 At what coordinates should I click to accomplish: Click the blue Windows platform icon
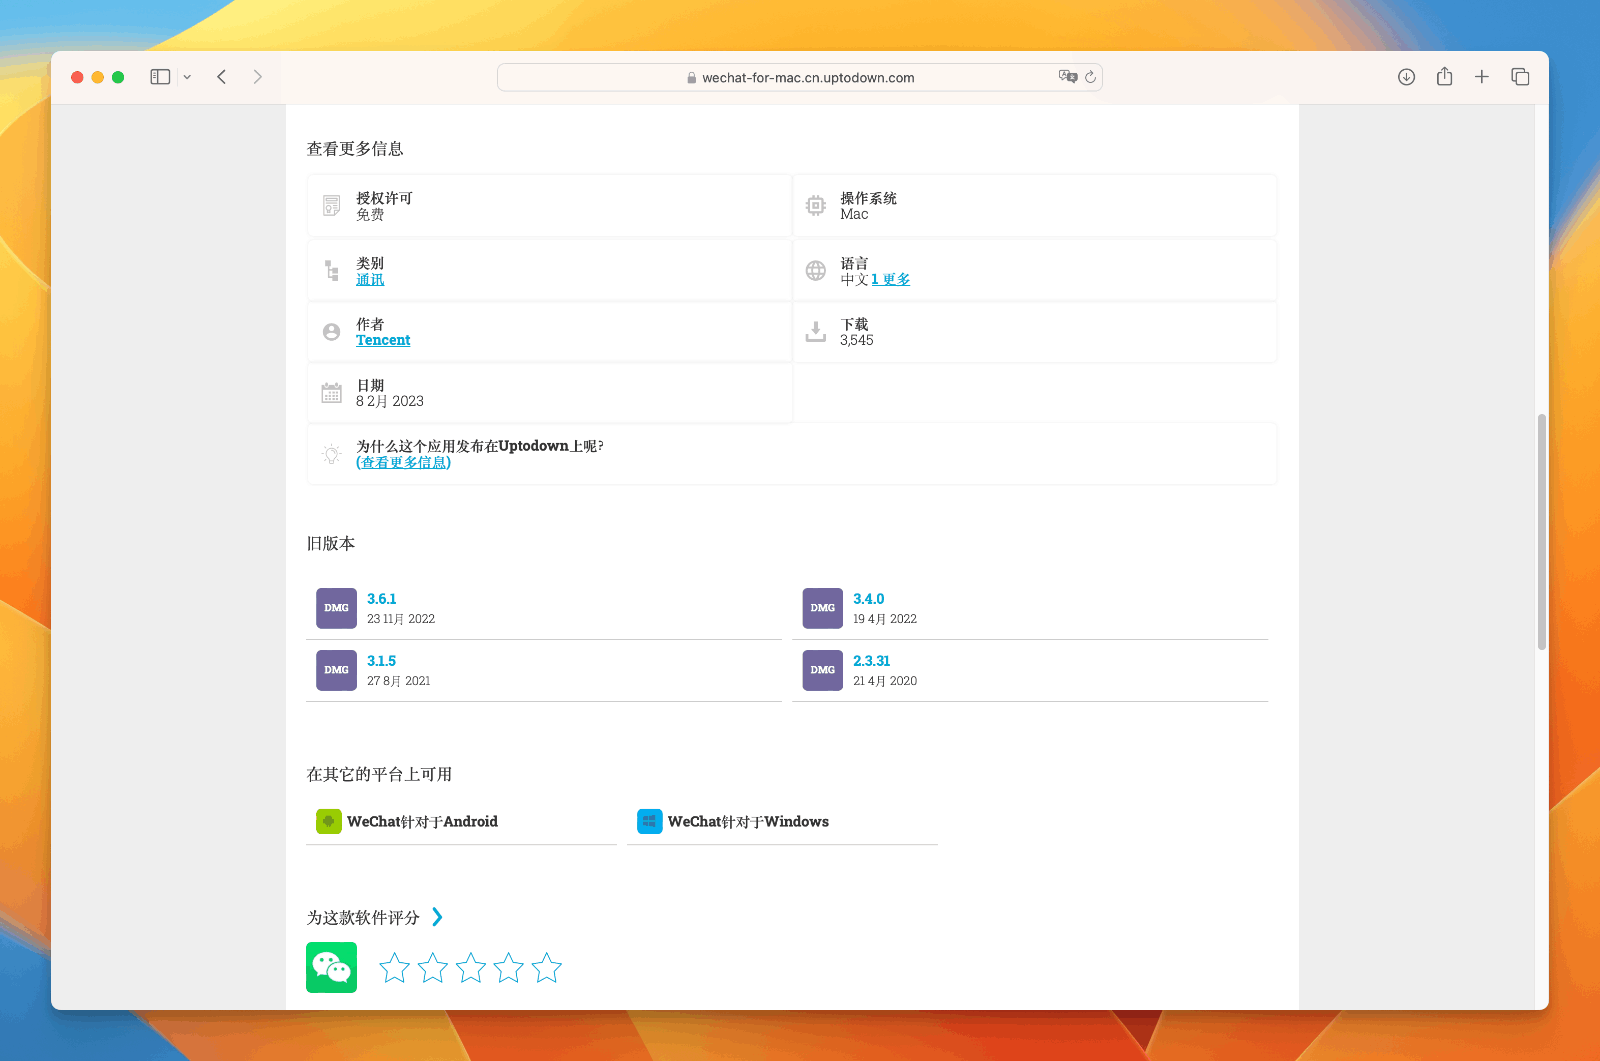[649, 821]
